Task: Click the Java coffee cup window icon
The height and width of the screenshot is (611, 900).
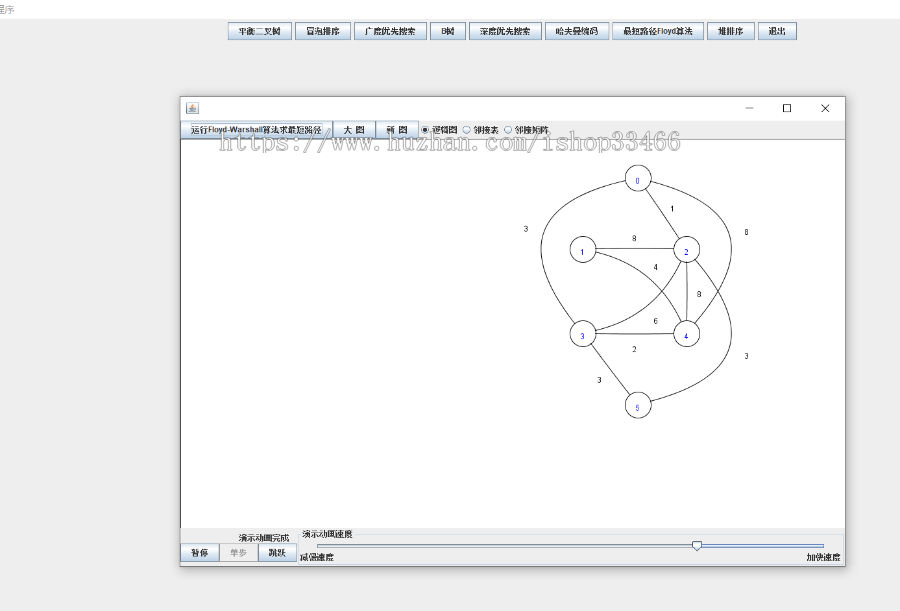Action: pyautogui.click(x=190, y=107)
